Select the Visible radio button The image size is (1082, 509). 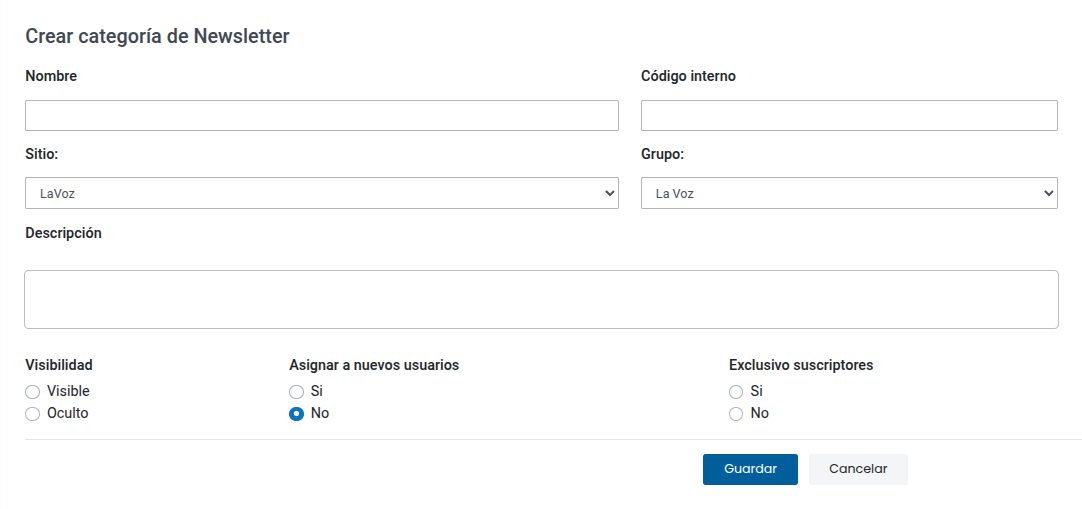(x=33, y=392)
